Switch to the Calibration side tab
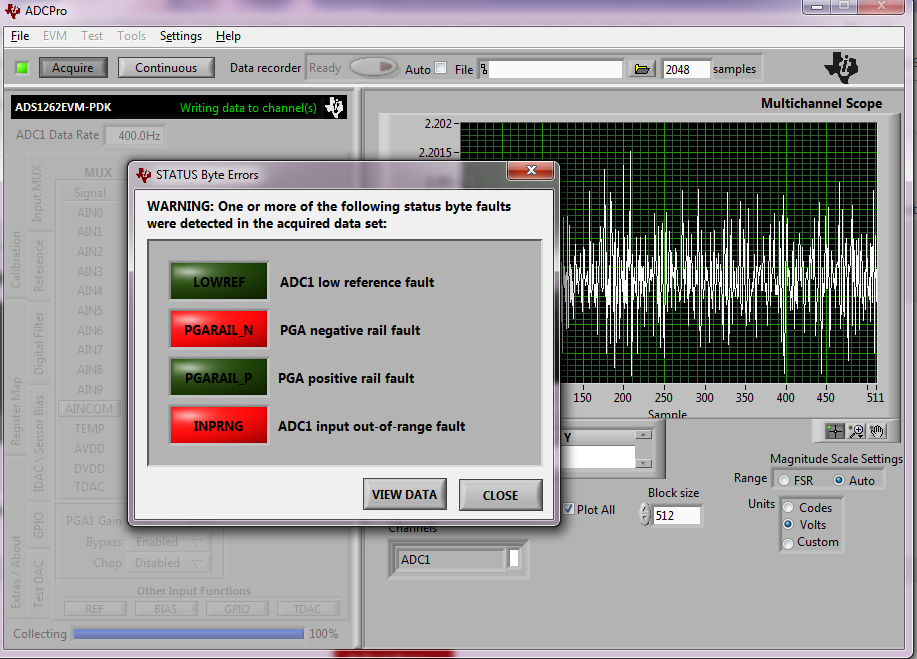This screenshot has width=917, height=659. coord(16,260)
